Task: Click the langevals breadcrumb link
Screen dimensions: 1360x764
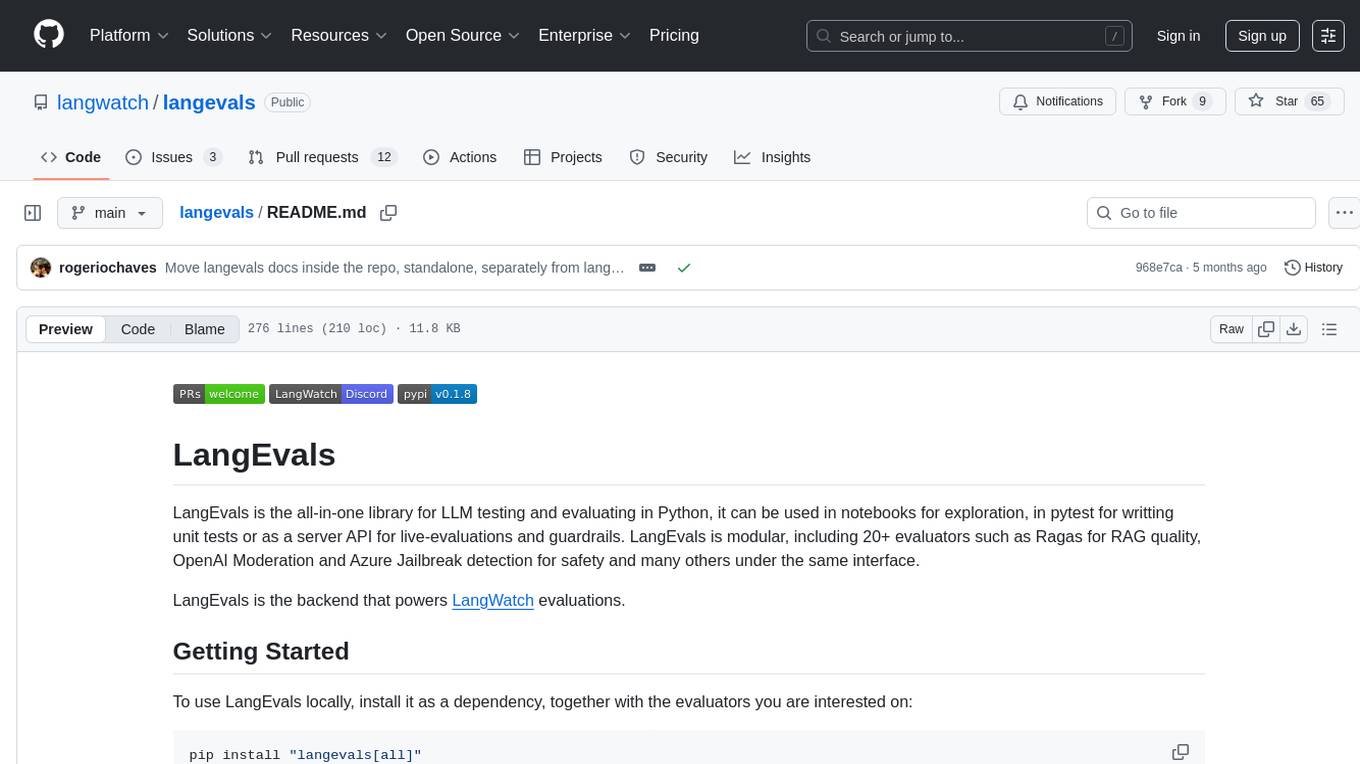Action: [x=216, y=213]
